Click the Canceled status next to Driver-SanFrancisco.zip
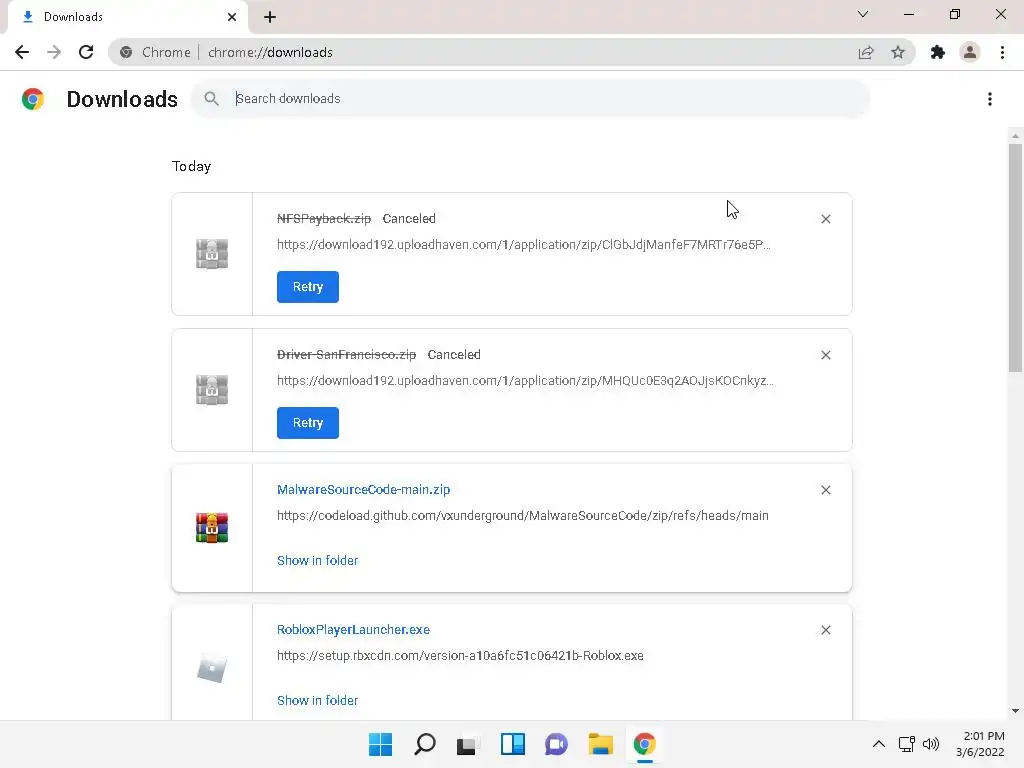The height and width of the screenshot is (768, 1024). coord(454,355)
